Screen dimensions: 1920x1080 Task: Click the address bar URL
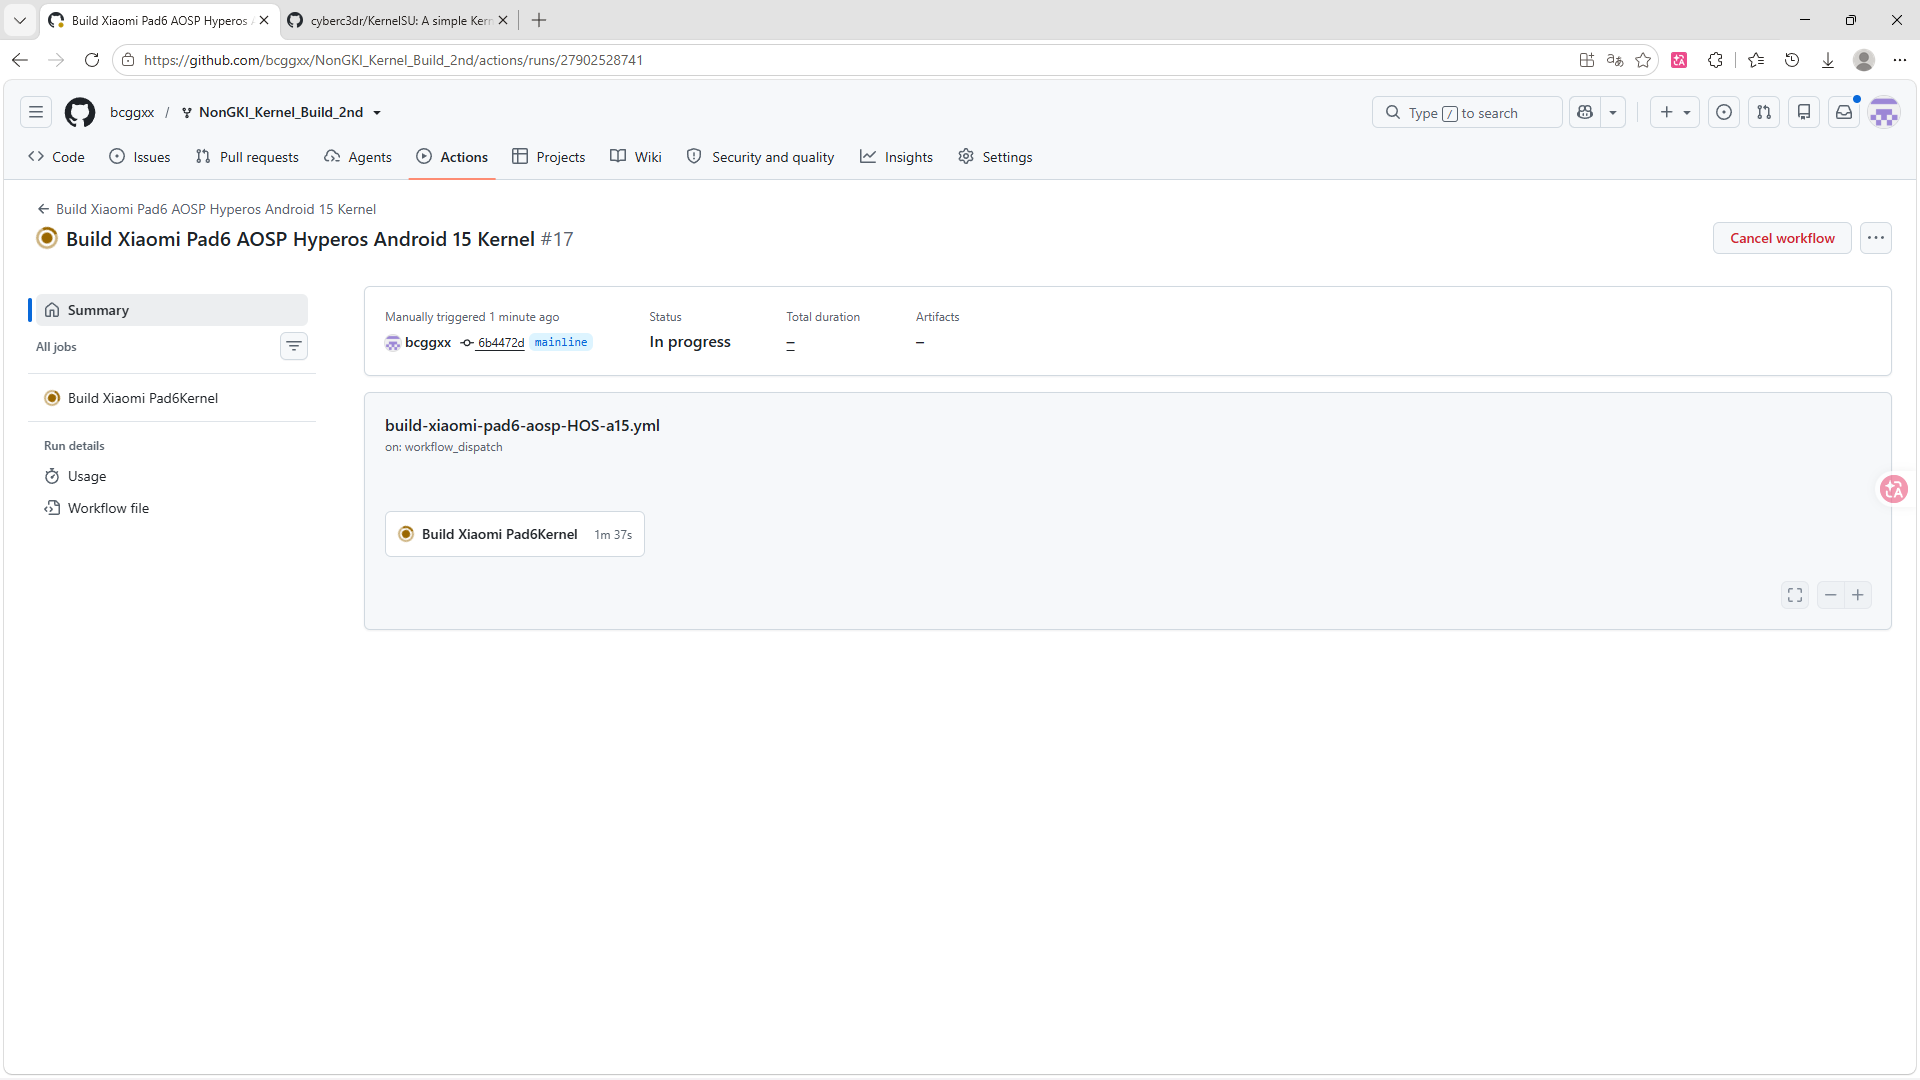pyautogui.click(x=393, y=60)
